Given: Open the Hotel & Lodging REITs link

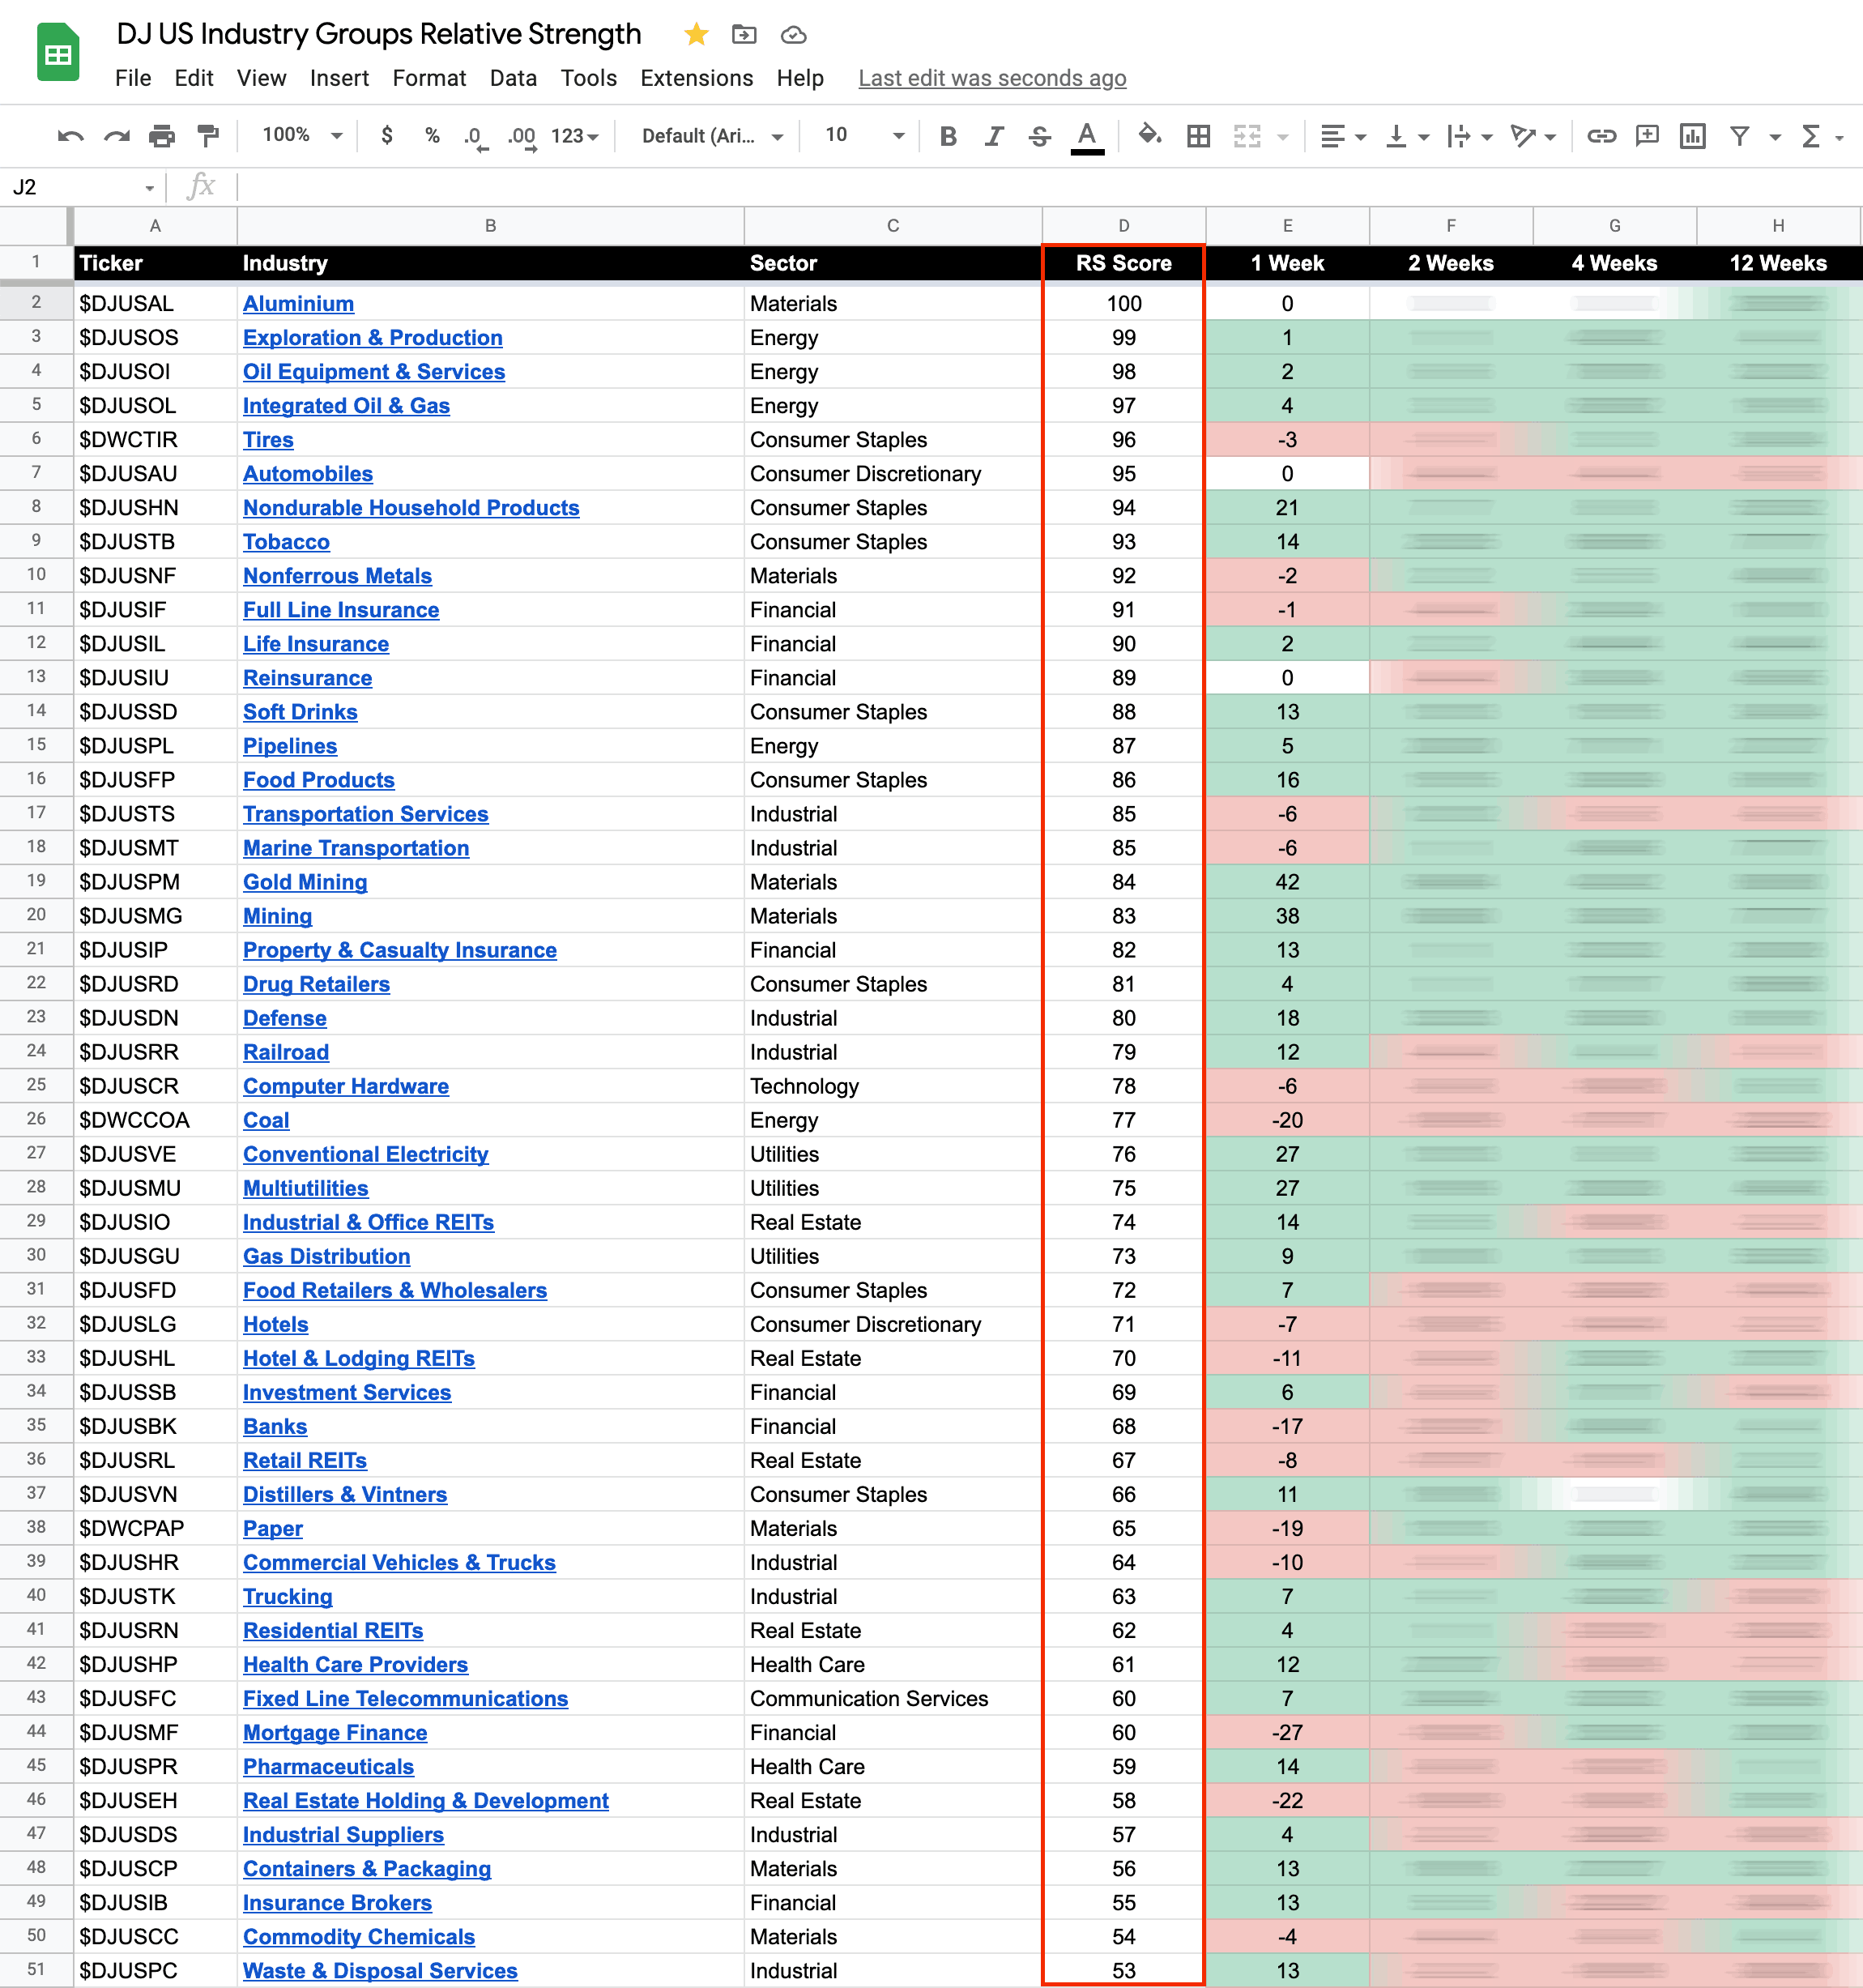Looking at the screenshot, I should tap(358, 1358).
